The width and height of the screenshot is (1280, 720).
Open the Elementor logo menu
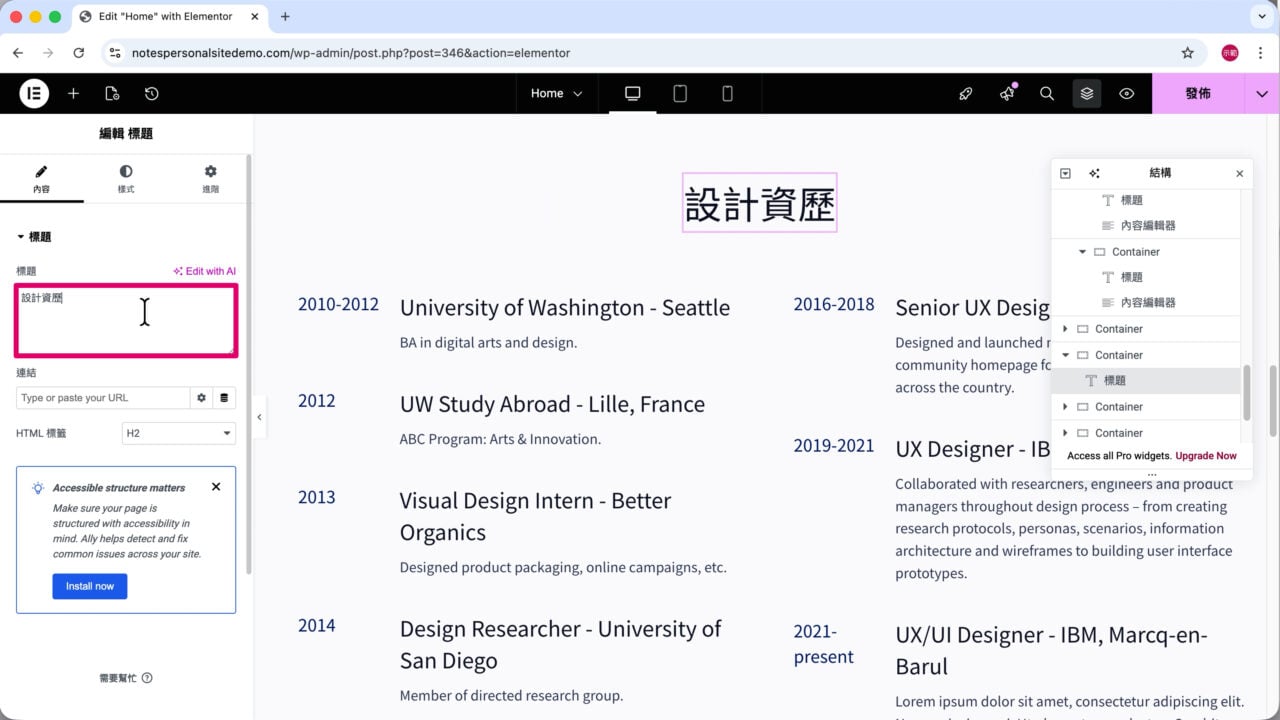pos(34,93)
